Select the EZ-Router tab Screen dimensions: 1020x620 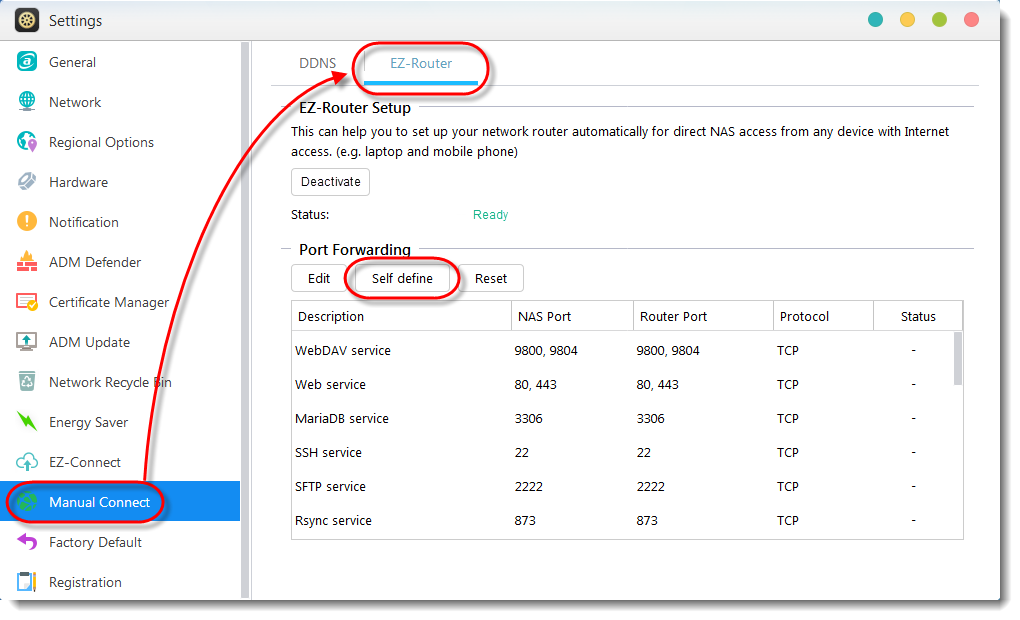click(421, 62)
